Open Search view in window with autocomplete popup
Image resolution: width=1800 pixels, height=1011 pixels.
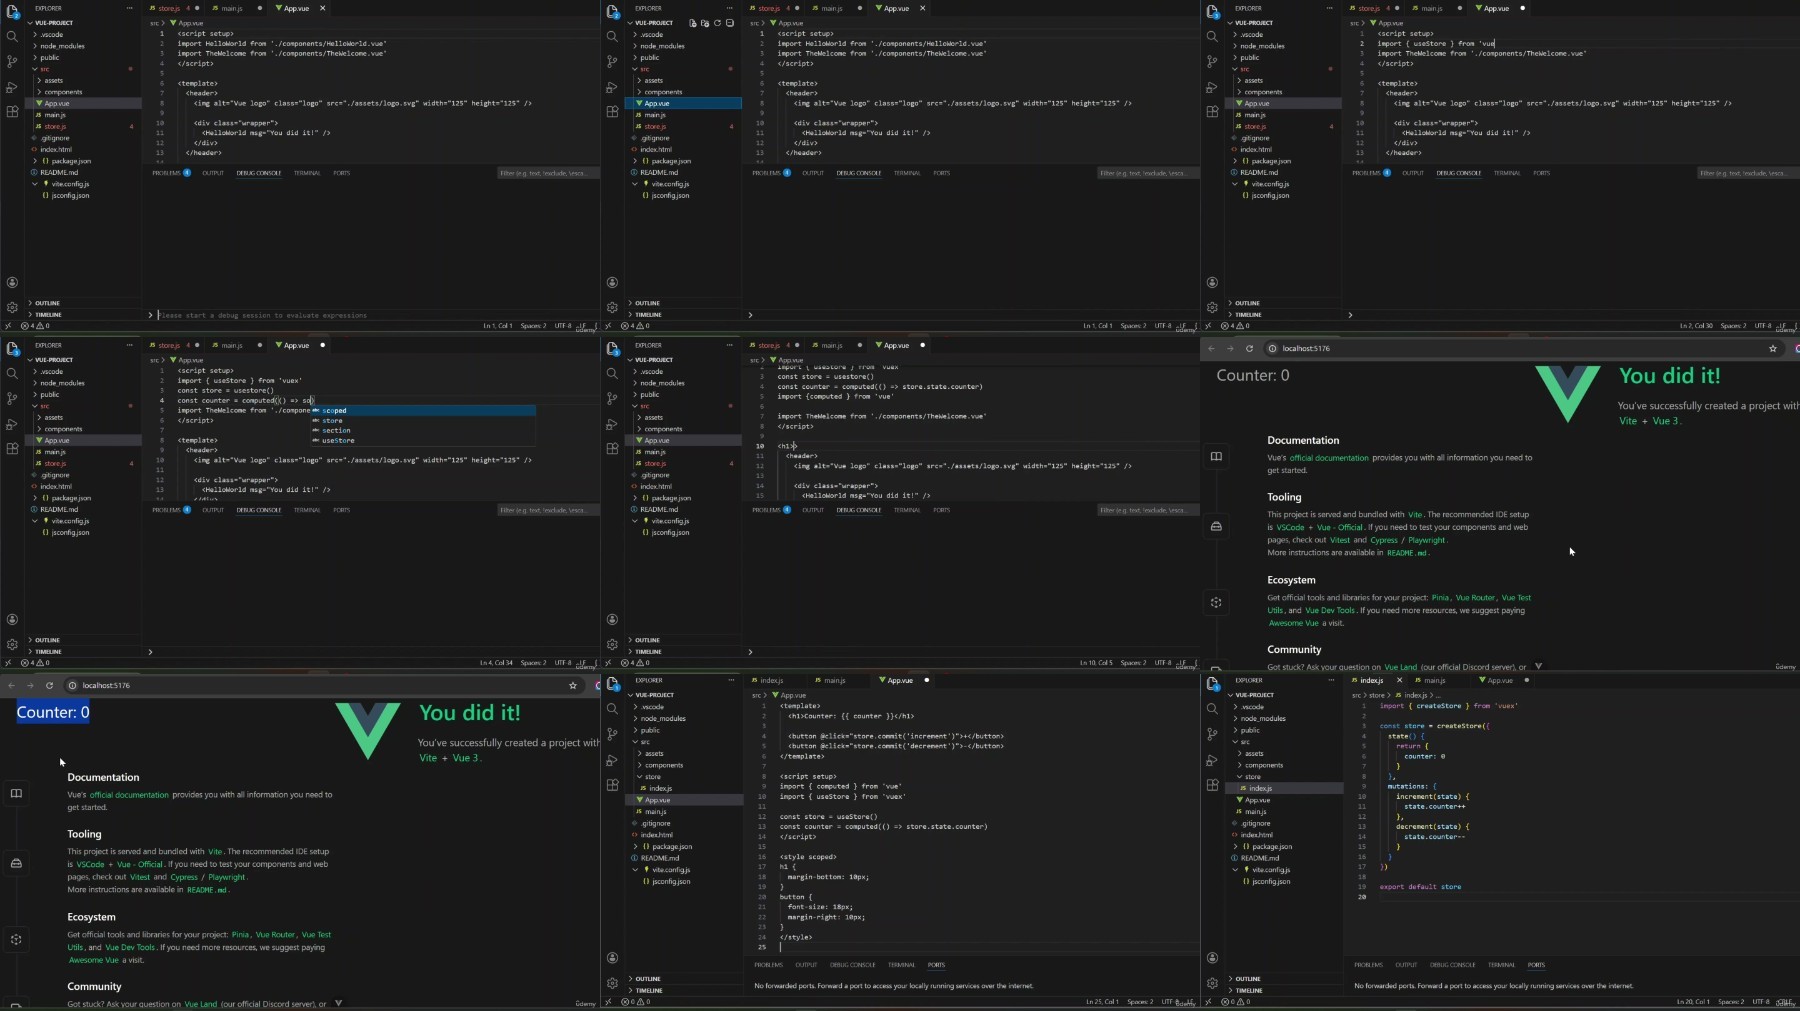(x=12, y=373)
